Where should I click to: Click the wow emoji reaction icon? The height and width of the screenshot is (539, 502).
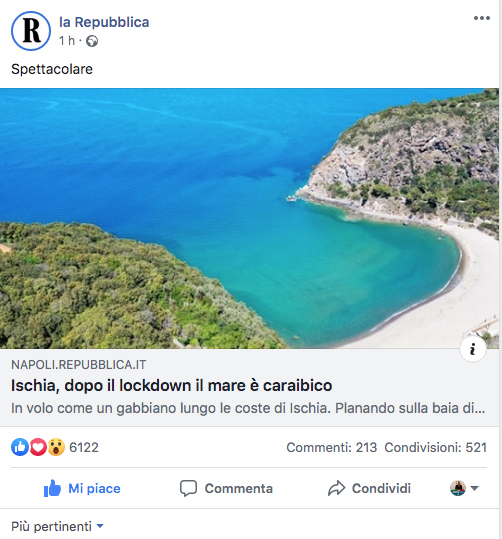point(56,447)
